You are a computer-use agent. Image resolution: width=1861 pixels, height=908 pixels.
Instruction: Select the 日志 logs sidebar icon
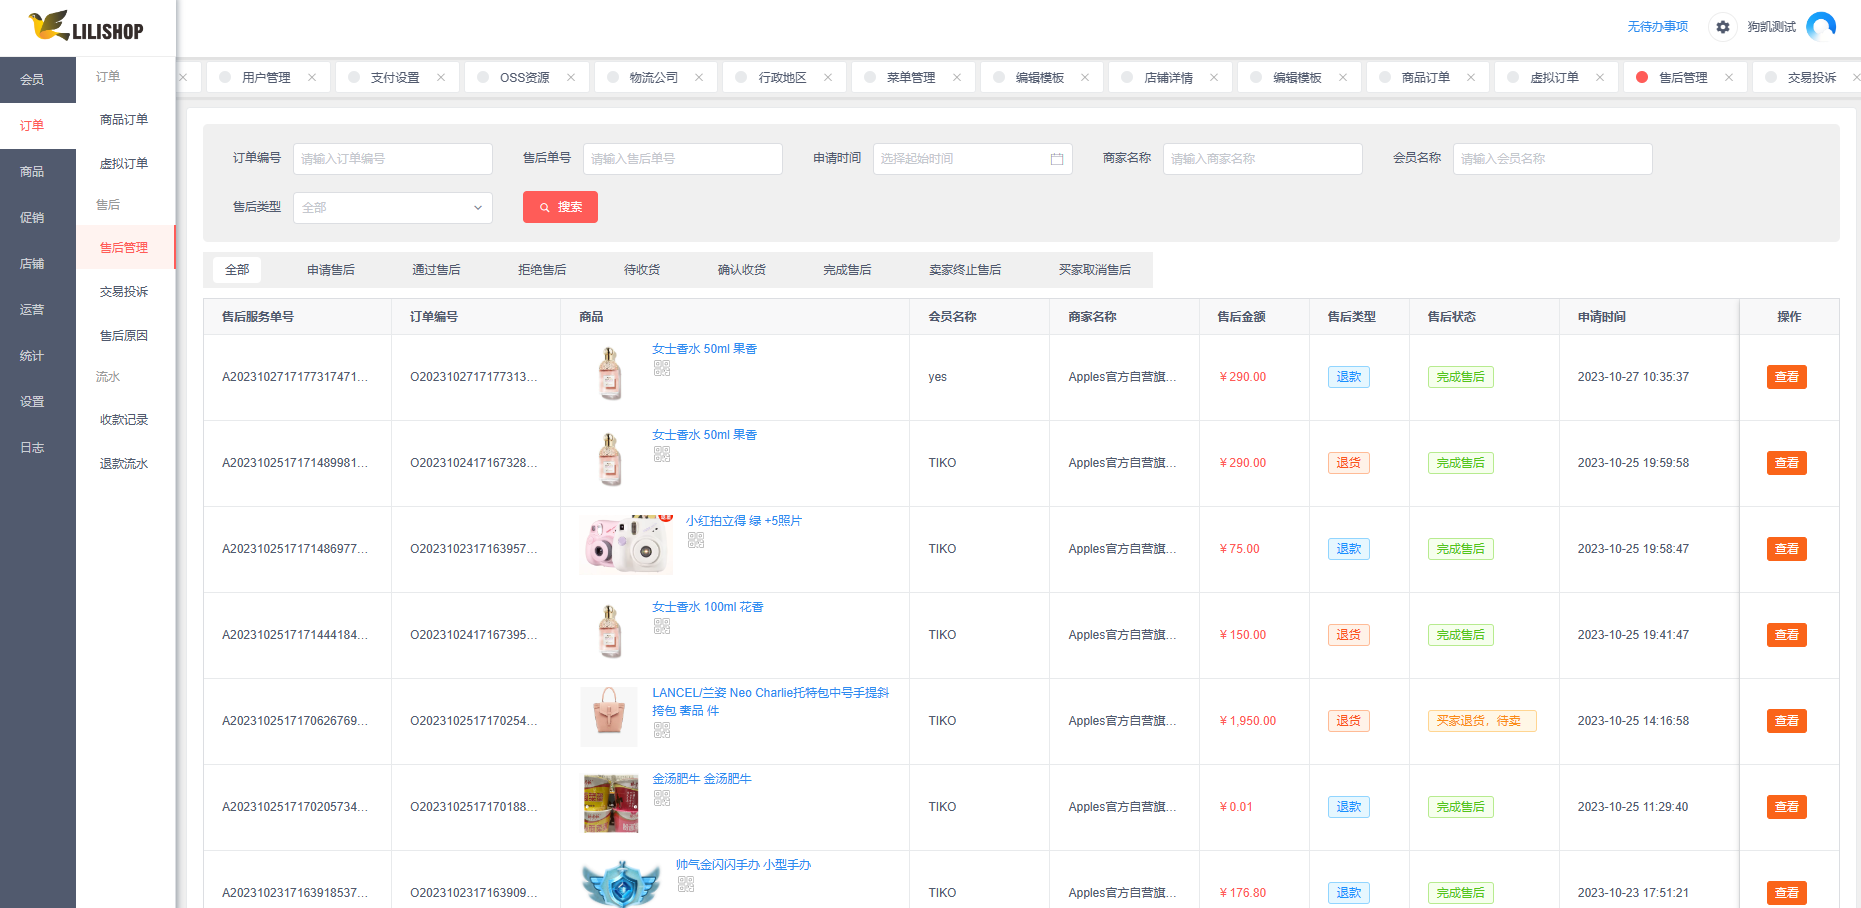point(31,447)
